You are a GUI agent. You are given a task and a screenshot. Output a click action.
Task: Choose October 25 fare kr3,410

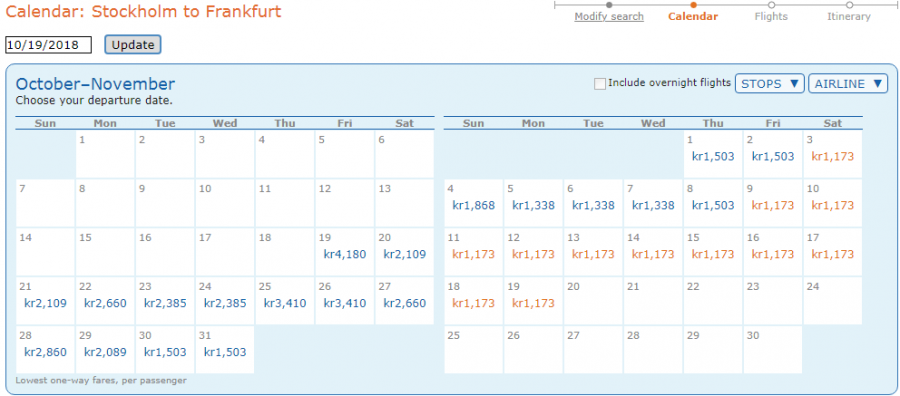[285, 303]
